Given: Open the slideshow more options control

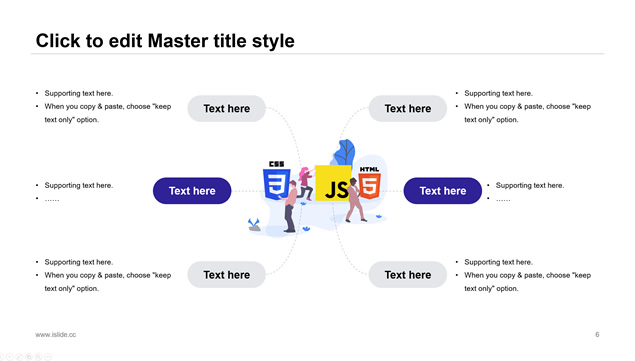Looking at the screenshot, I should [48, 357].
